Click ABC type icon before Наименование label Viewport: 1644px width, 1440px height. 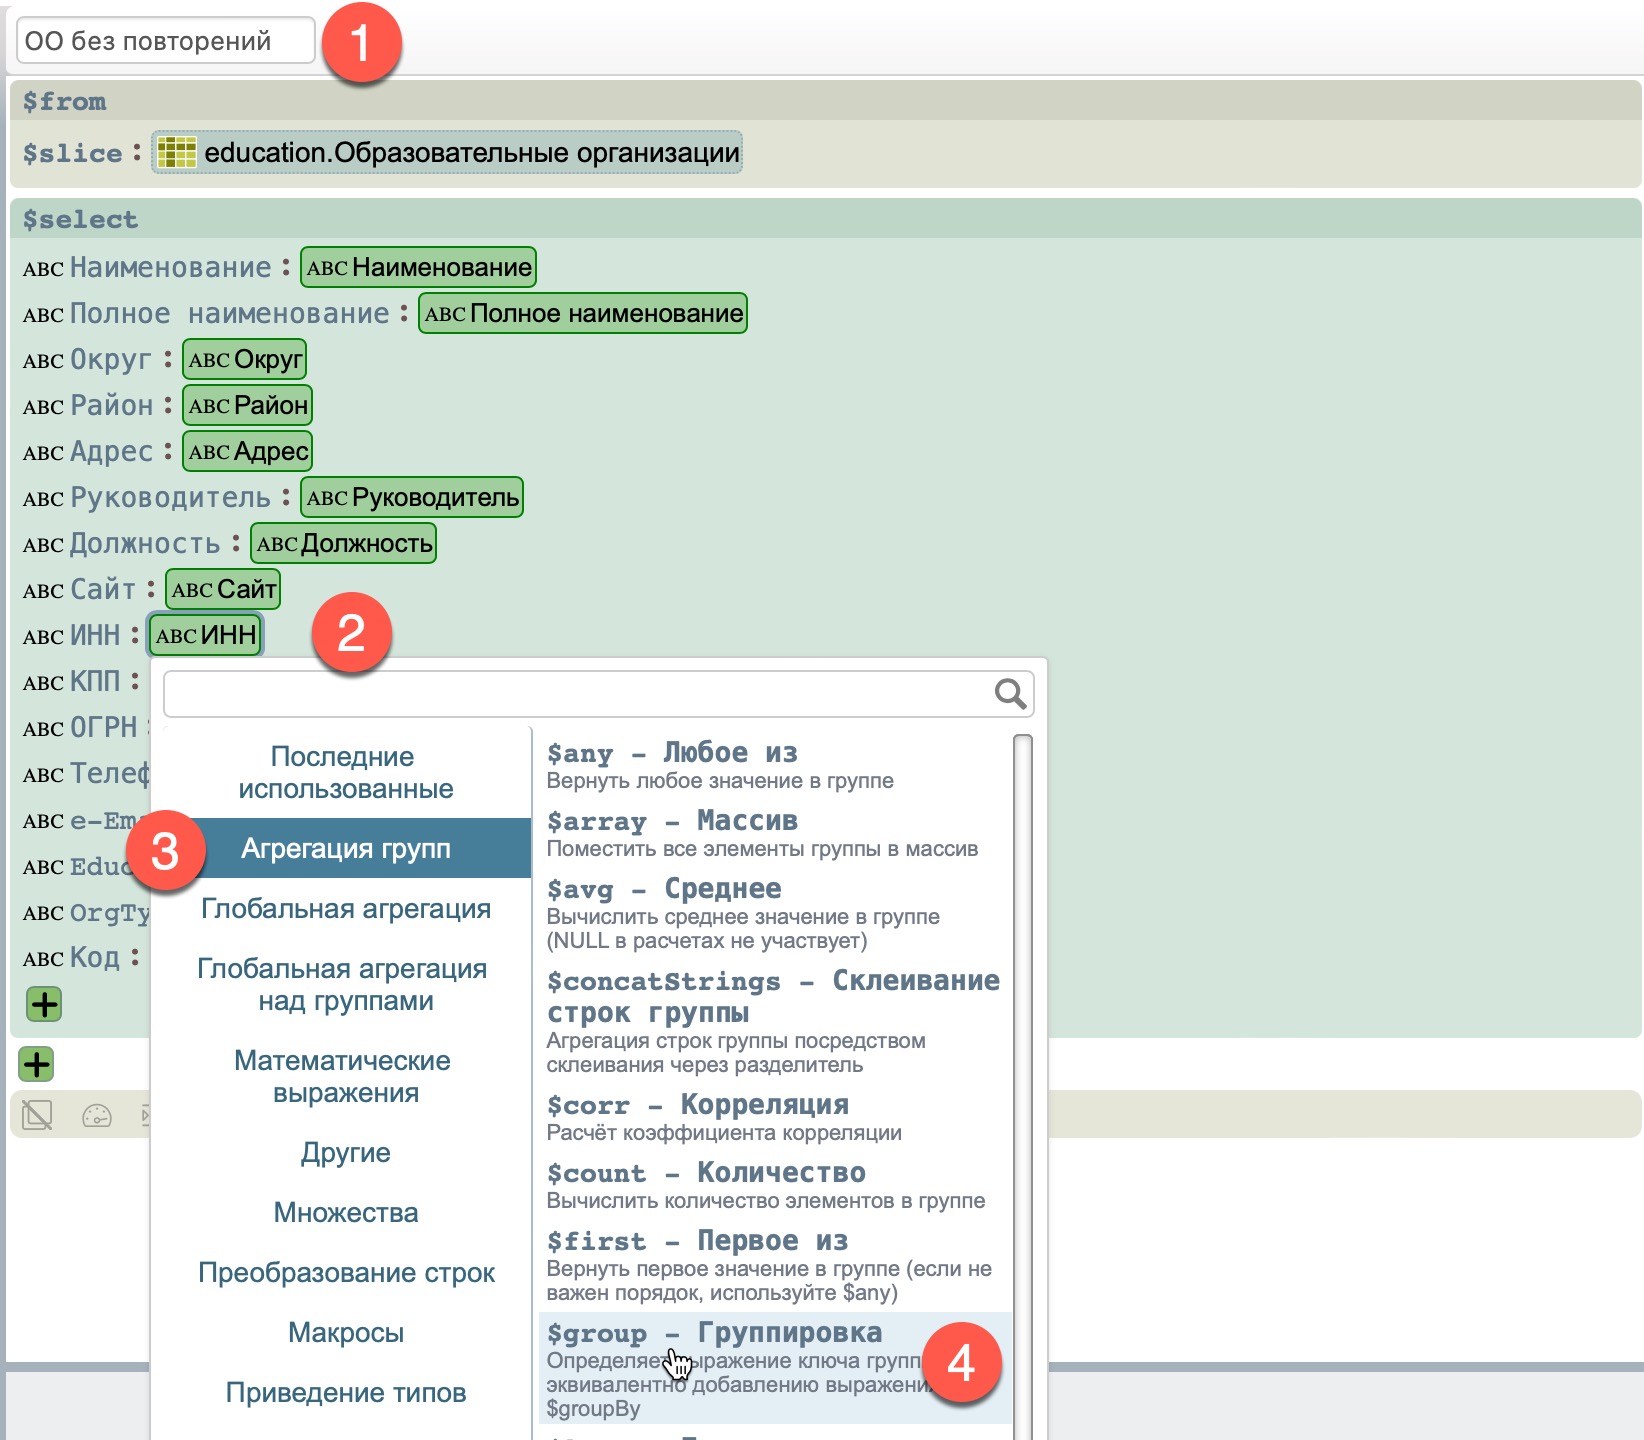click(43, 269)
